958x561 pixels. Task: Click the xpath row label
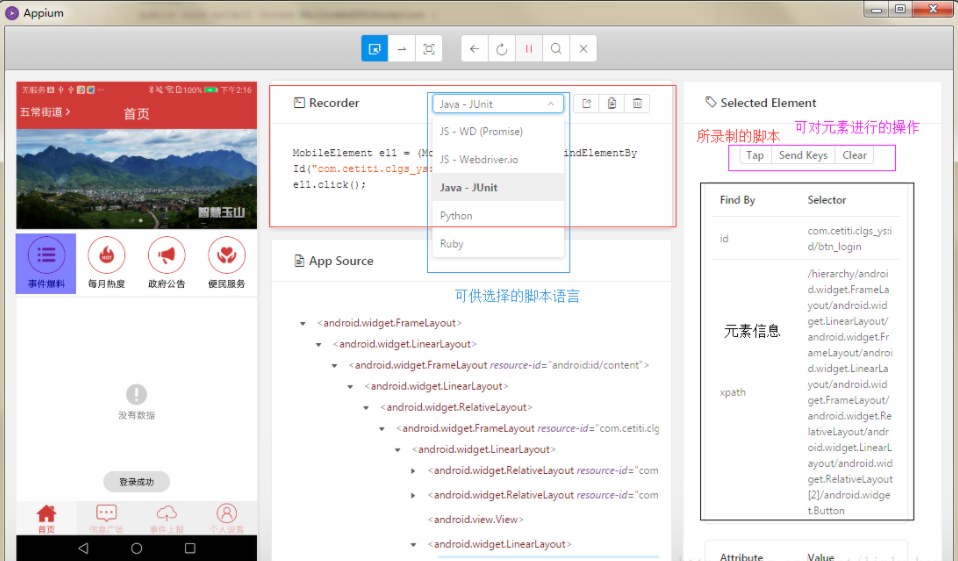click(733, 392)
